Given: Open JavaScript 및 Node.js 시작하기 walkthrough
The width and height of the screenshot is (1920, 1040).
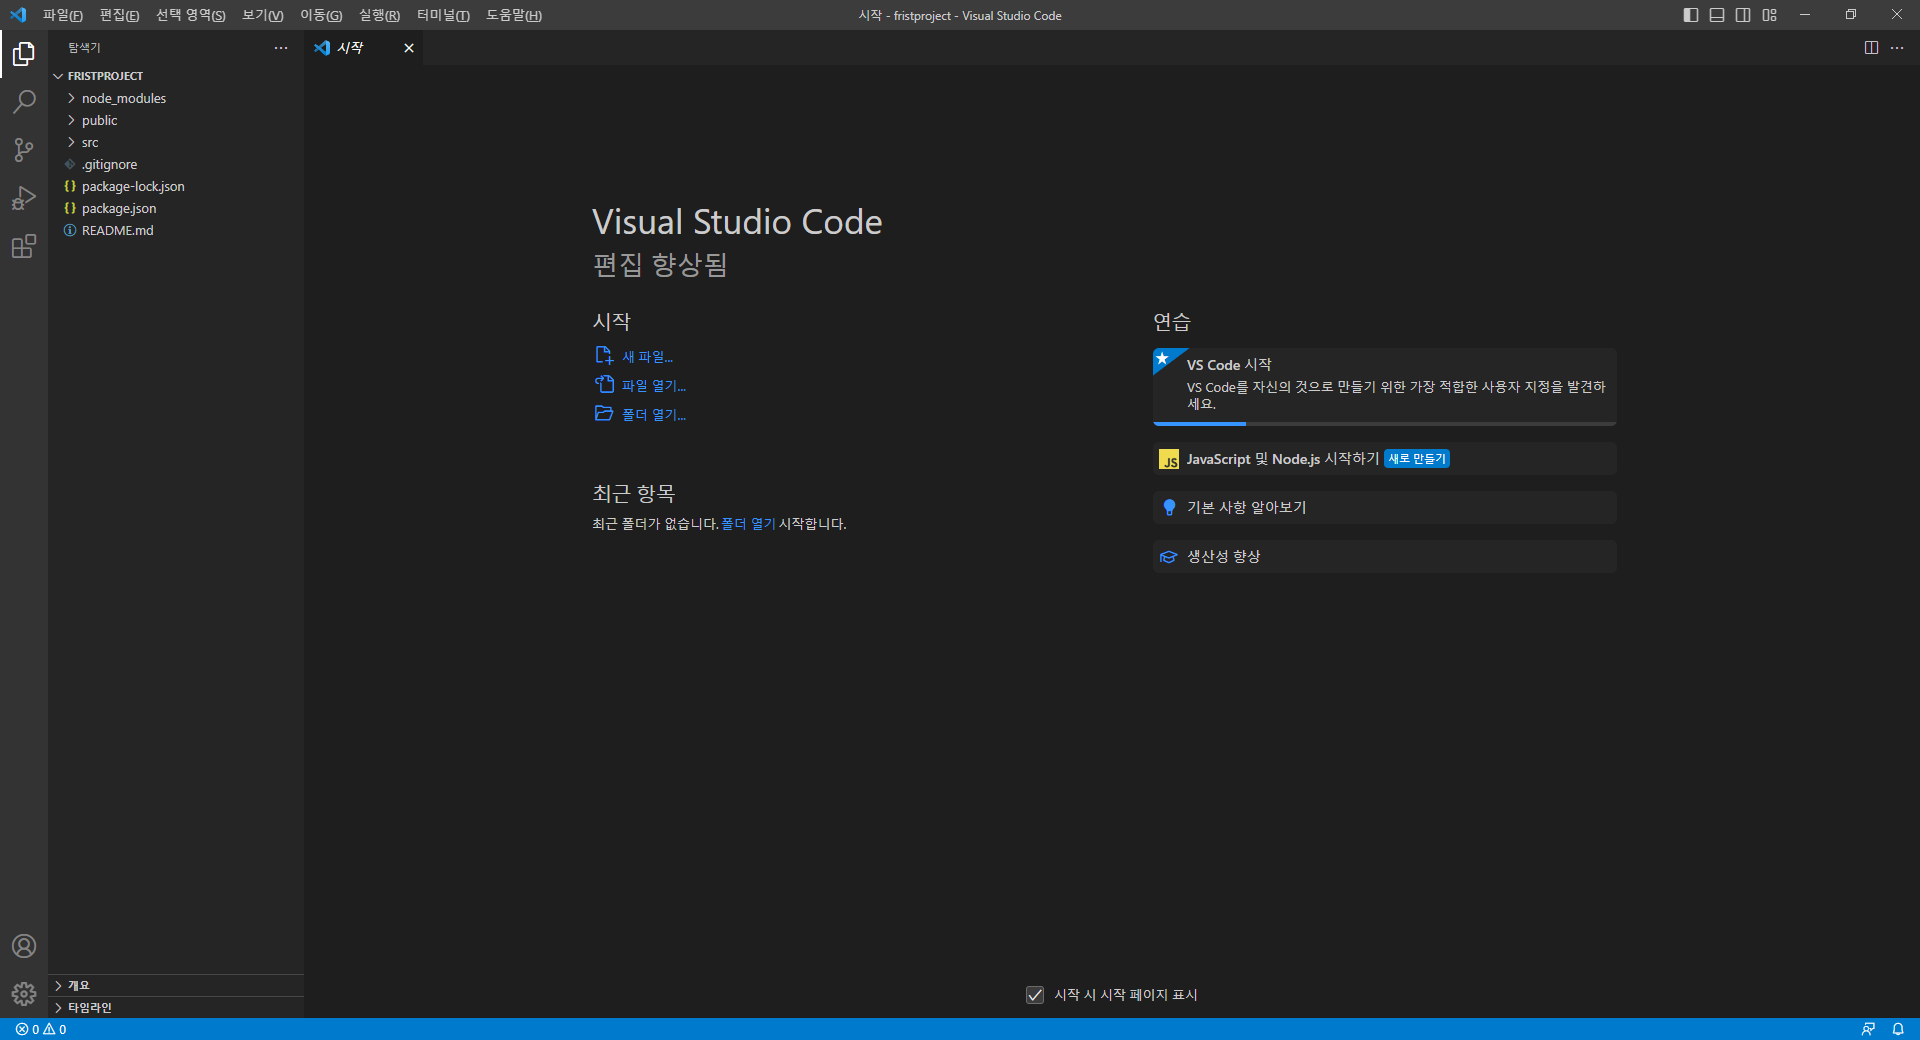Looking at the screenshot, I should point(1385,459).
